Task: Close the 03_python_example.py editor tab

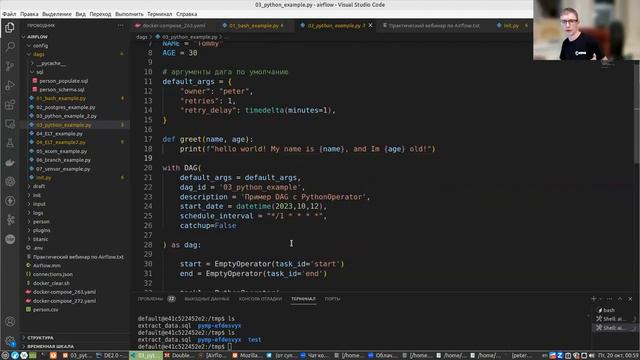Action: pos(370,25)
